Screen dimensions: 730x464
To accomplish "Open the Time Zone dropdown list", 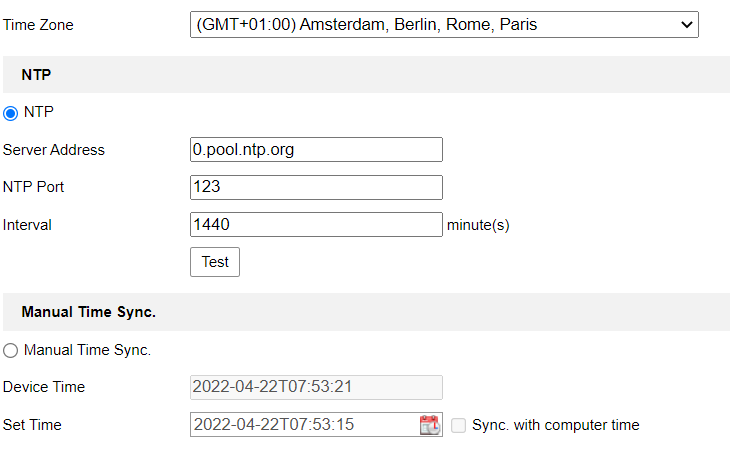I will point(443,25).
